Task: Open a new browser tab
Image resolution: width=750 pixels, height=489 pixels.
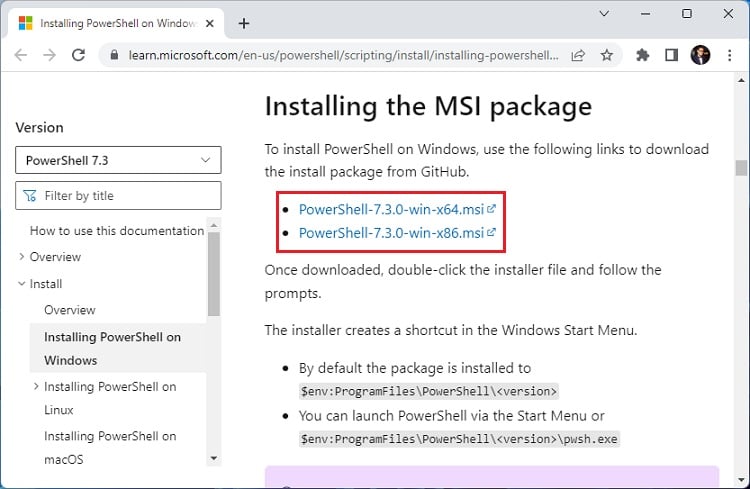Action: tap(244, 23)
